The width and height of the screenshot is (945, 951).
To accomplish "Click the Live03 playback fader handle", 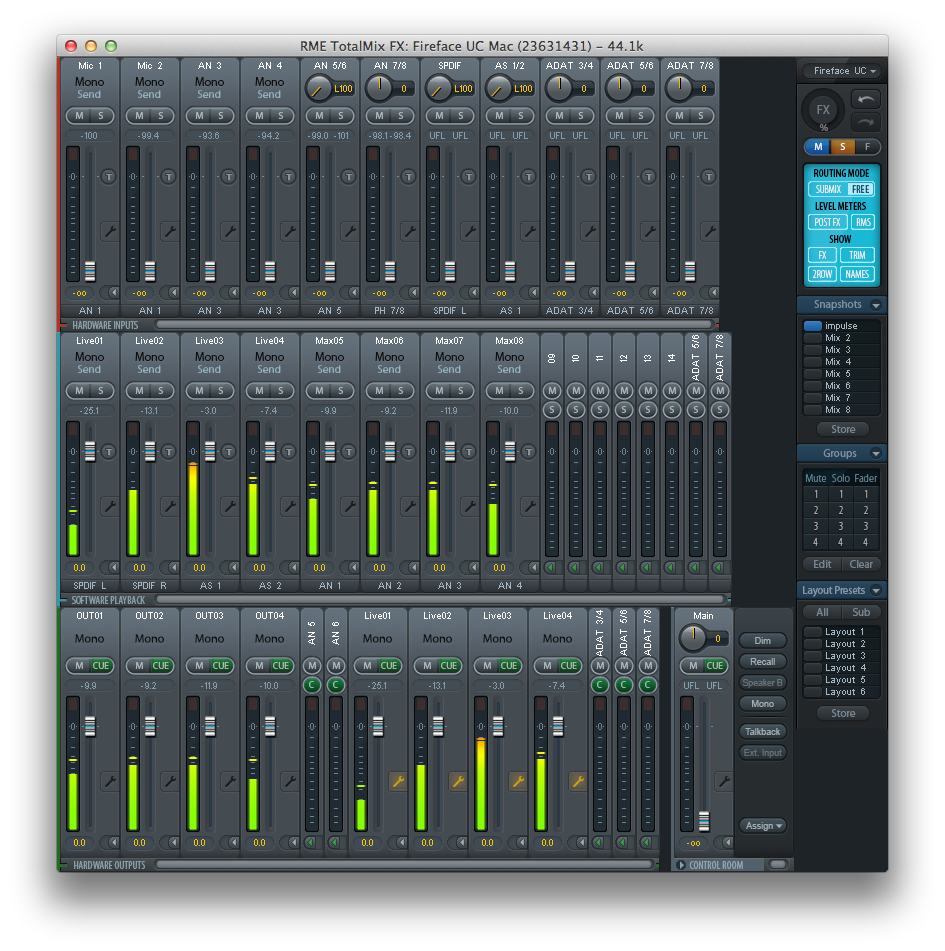I will click(x=210, y=451).
